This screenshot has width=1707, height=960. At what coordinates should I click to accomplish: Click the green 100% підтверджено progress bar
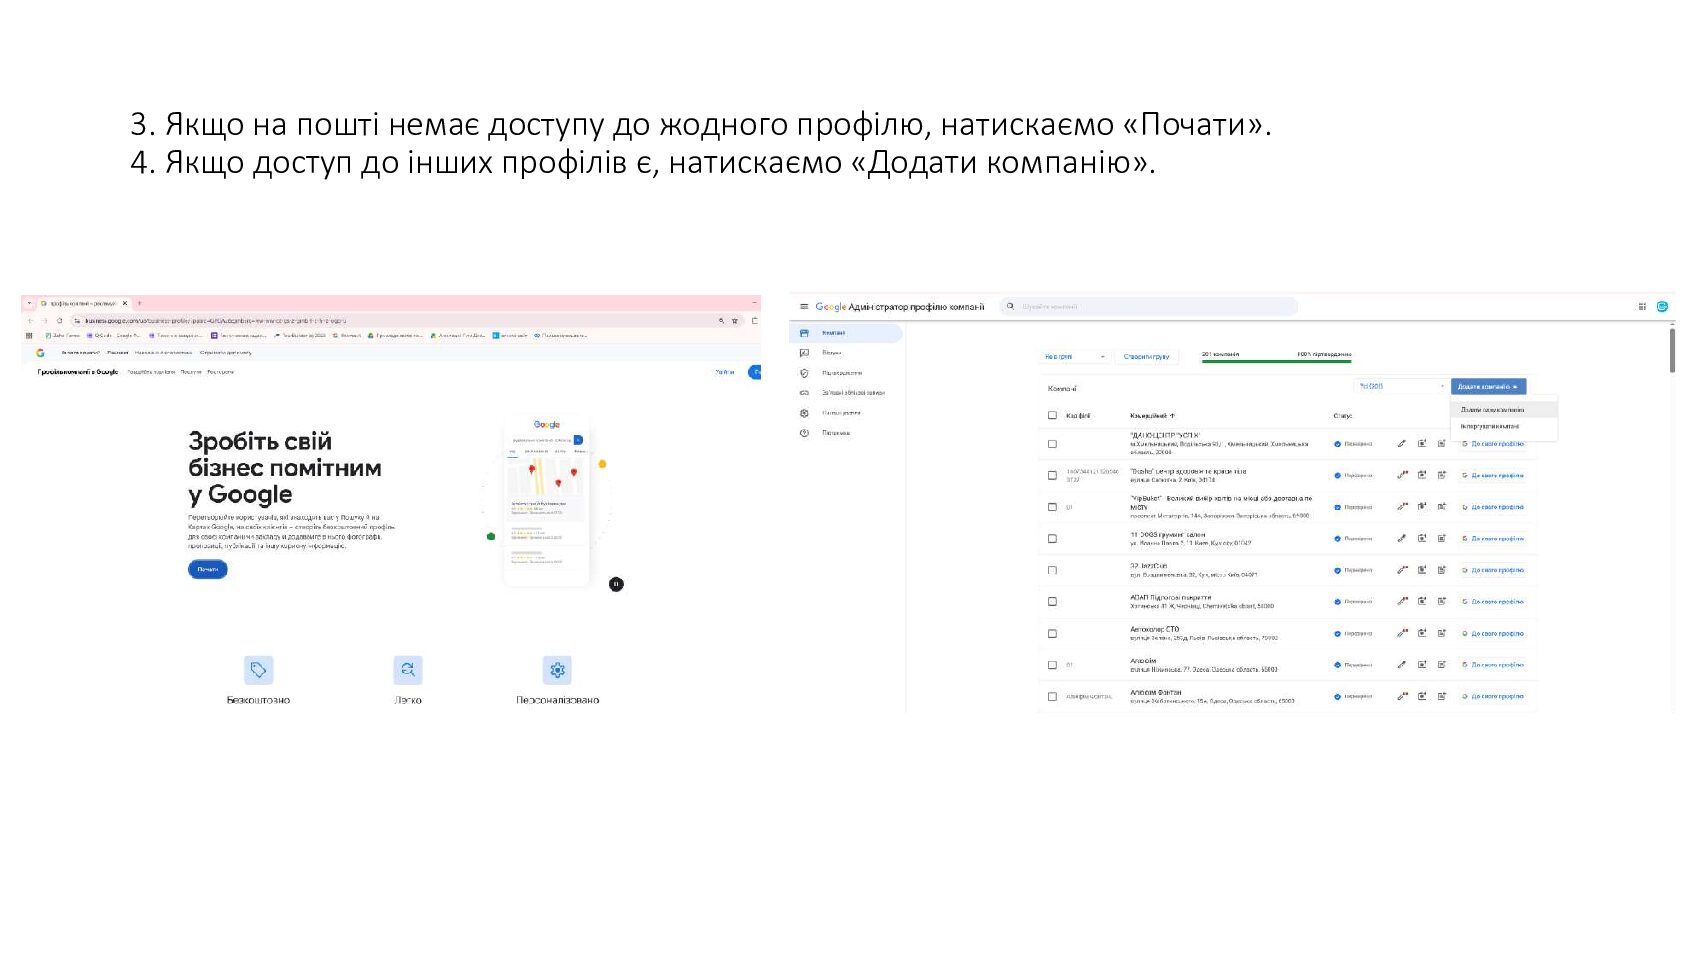click(1276, 361)
